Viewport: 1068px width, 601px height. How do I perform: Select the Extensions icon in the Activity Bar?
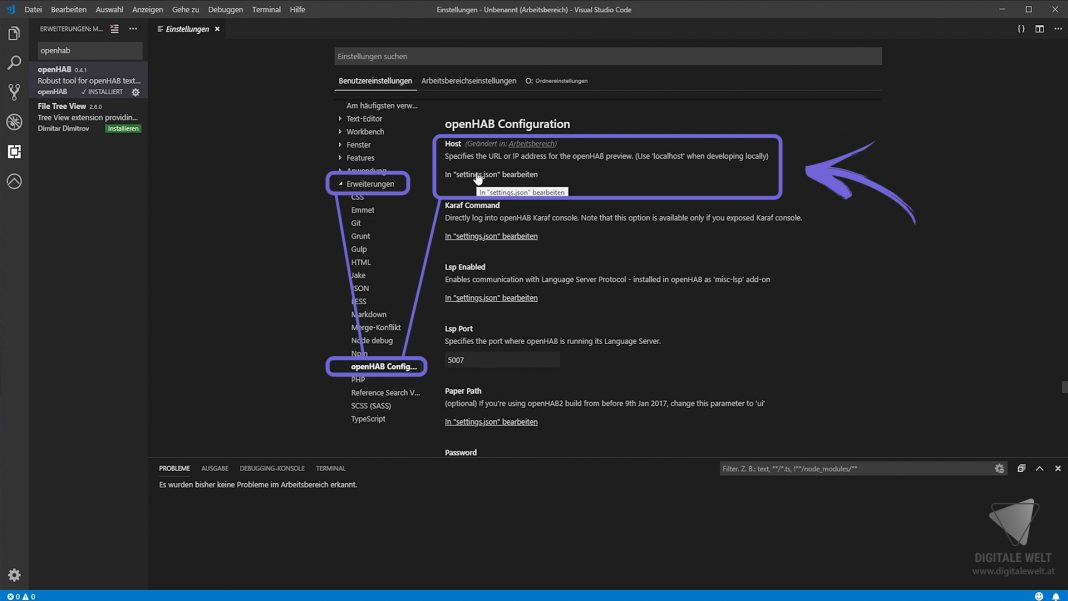tap(13, 152)
